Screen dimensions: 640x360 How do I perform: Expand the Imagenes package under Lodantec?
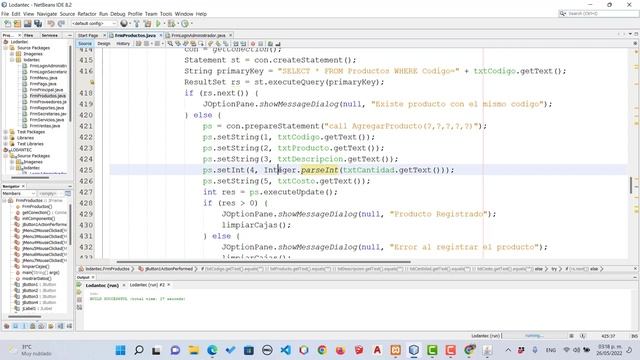(x=12, y=54)
